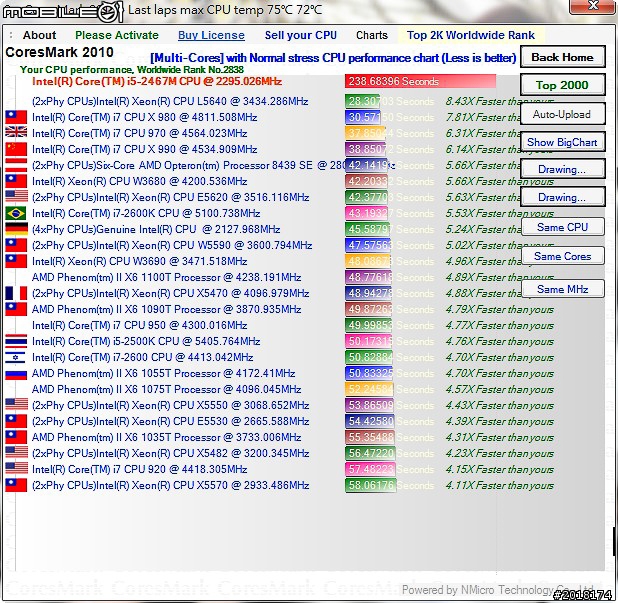Image resolution: width=618 pixels, height=603 pixels.
Task: Click the Show BigChart button
Action: click(x=562, y=142)
